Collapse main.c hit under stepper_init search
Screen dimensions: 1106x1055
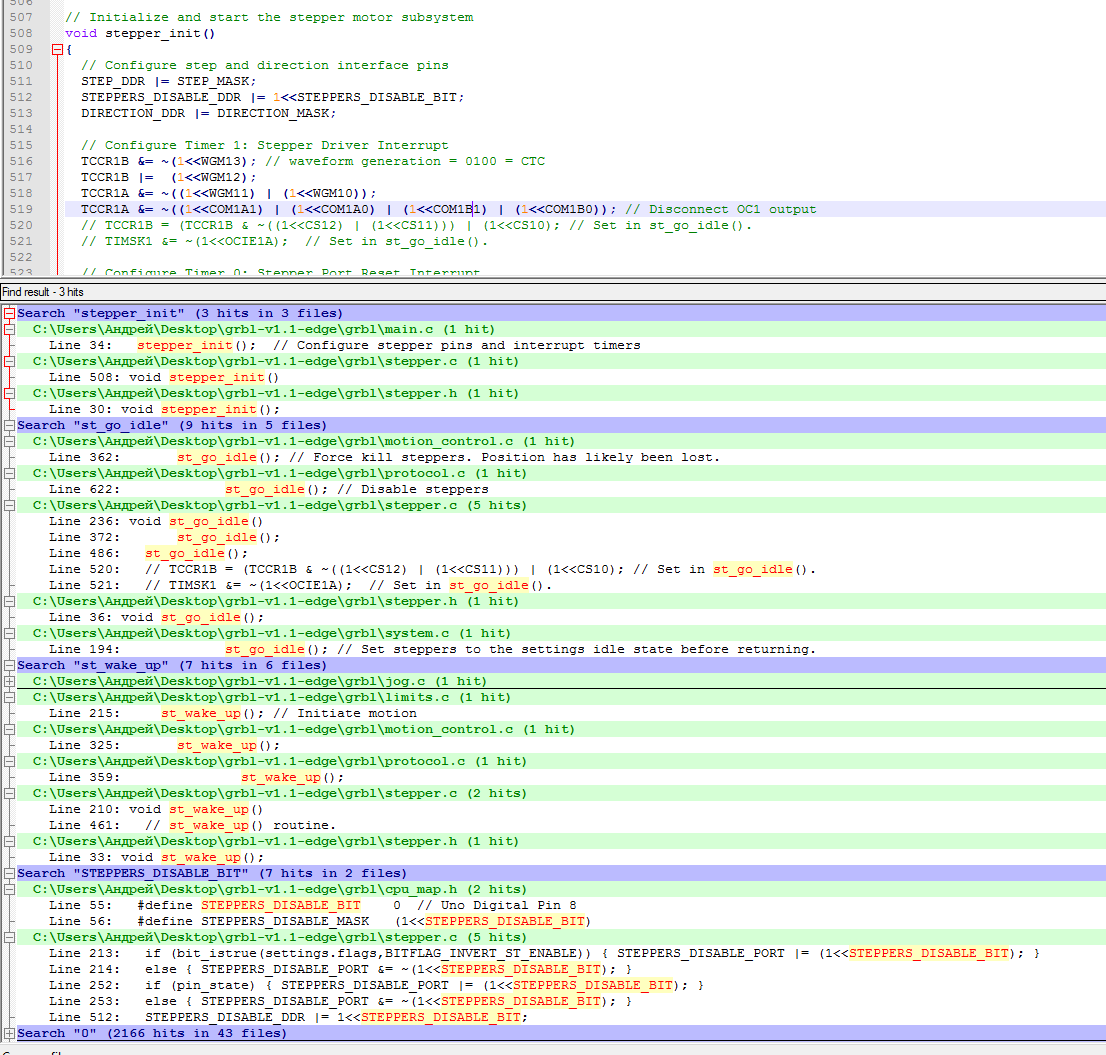click(9, 329)
